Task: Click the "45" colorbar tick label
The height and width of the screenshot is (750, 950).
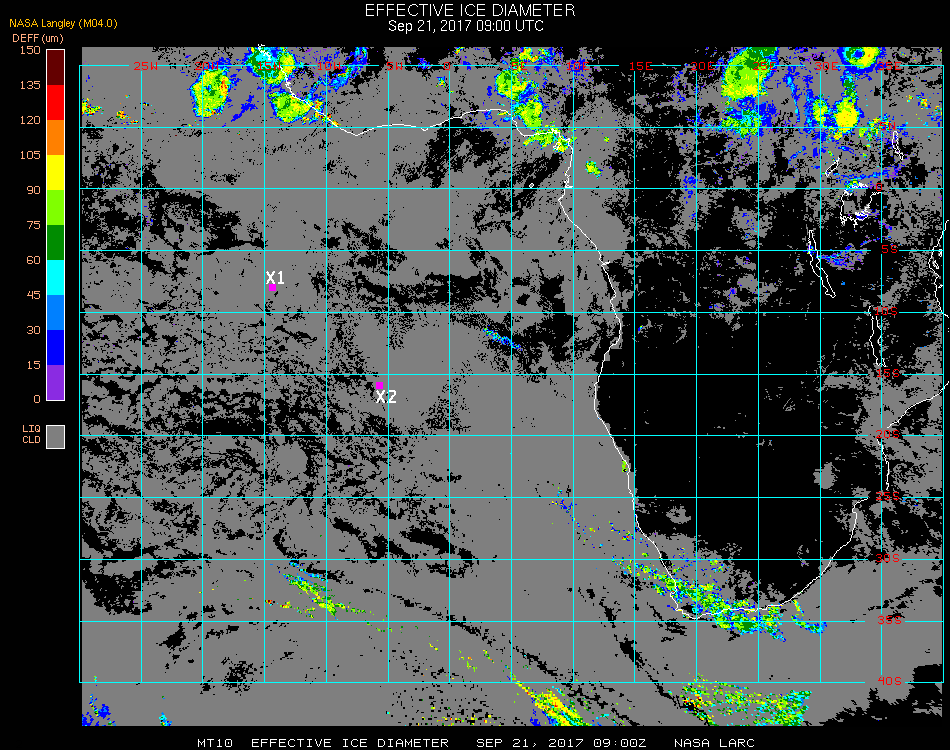Action: coord(33,295)
